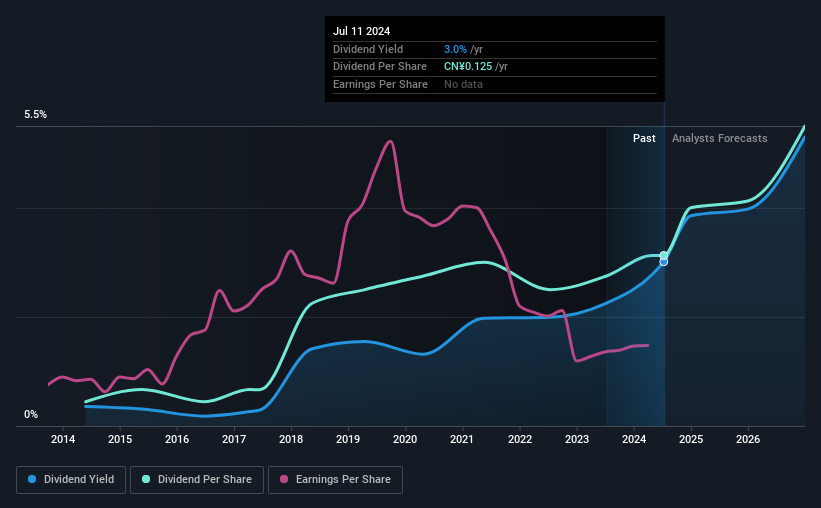Click the 2017 x-axis label

[x=234, y=439]
